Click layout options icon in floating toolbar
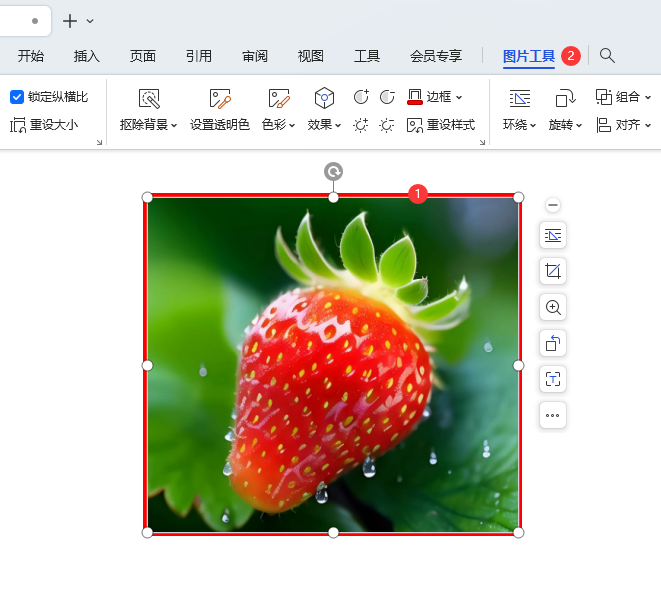This screenshot has width=661, height=590. tap(553, 235)
